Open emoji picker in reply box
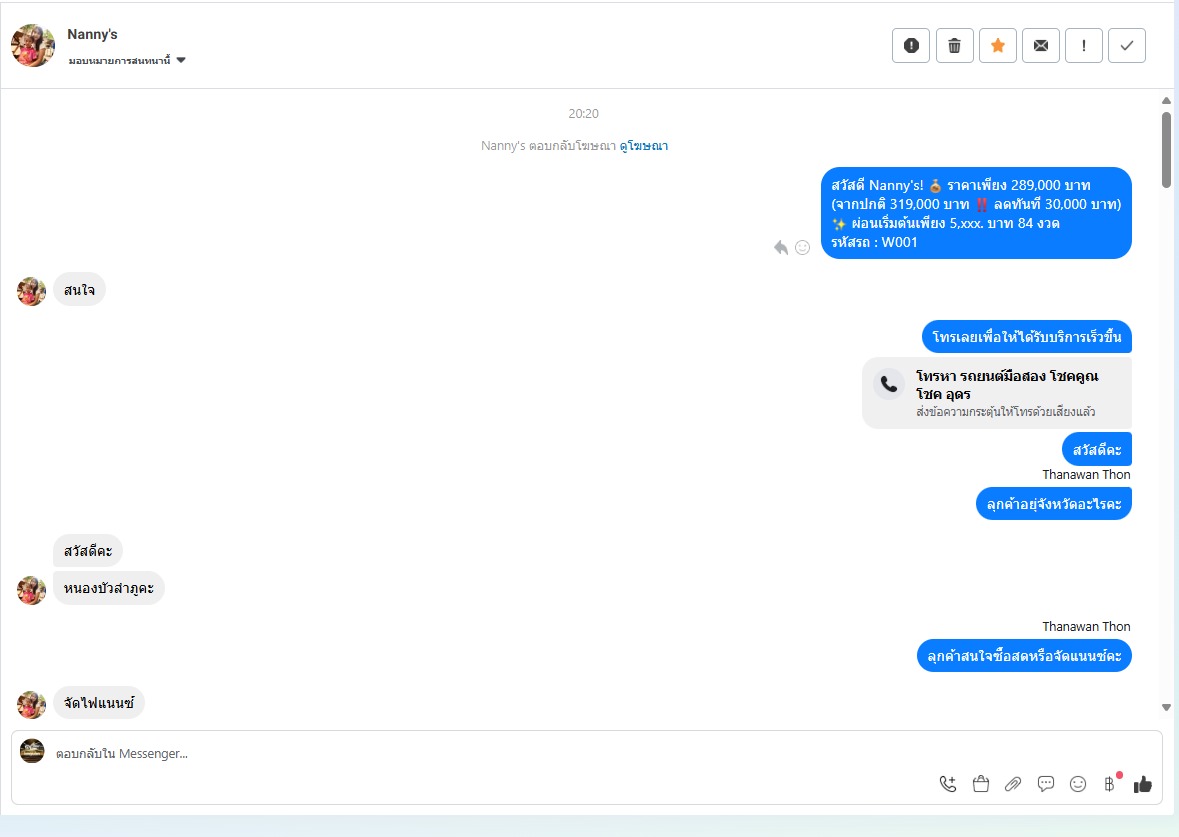1179x837 pixels. point(1077,784)
